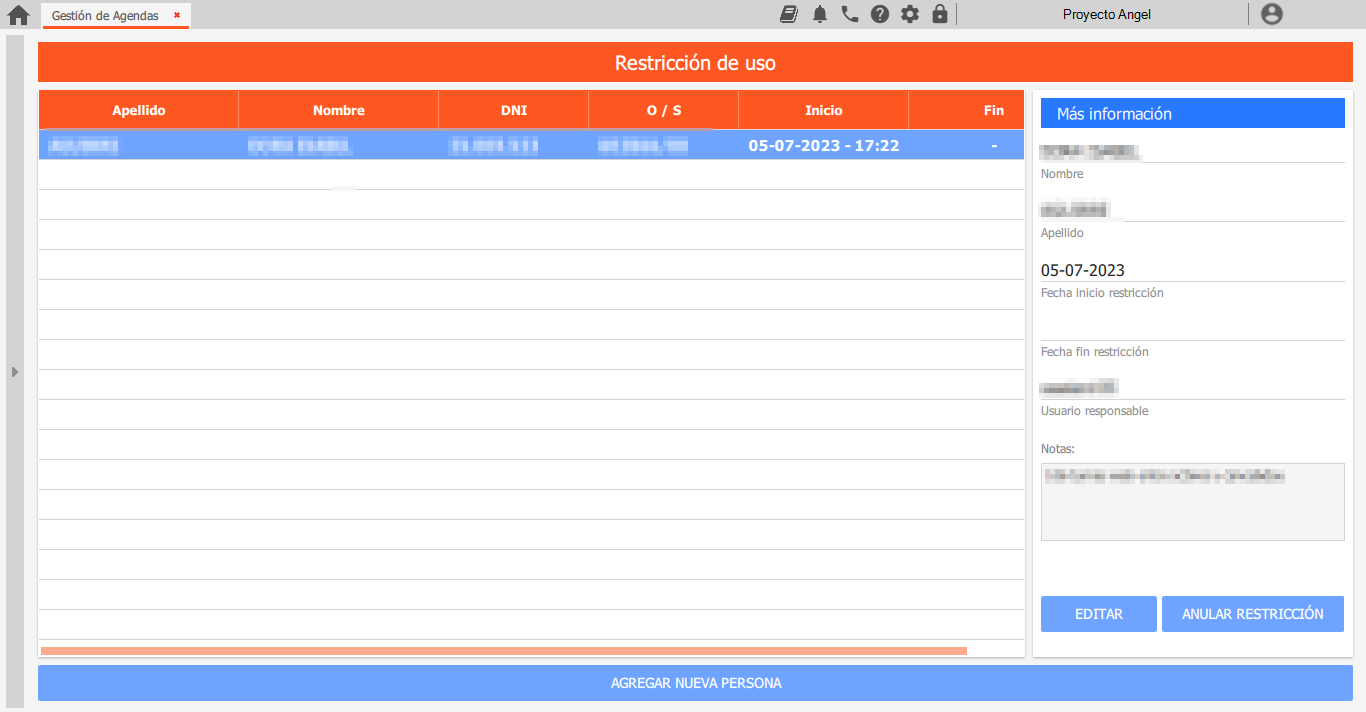Screen dimensions: 1366x712
Task: Sort by the Apellido column header
Action: (x=138, y=110)
